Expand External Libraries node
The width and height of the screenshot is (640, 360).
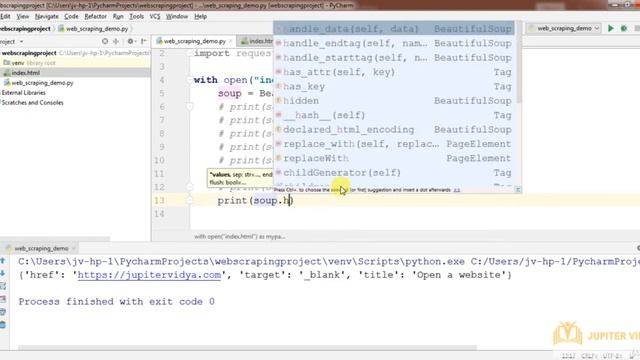click(24, 93)
